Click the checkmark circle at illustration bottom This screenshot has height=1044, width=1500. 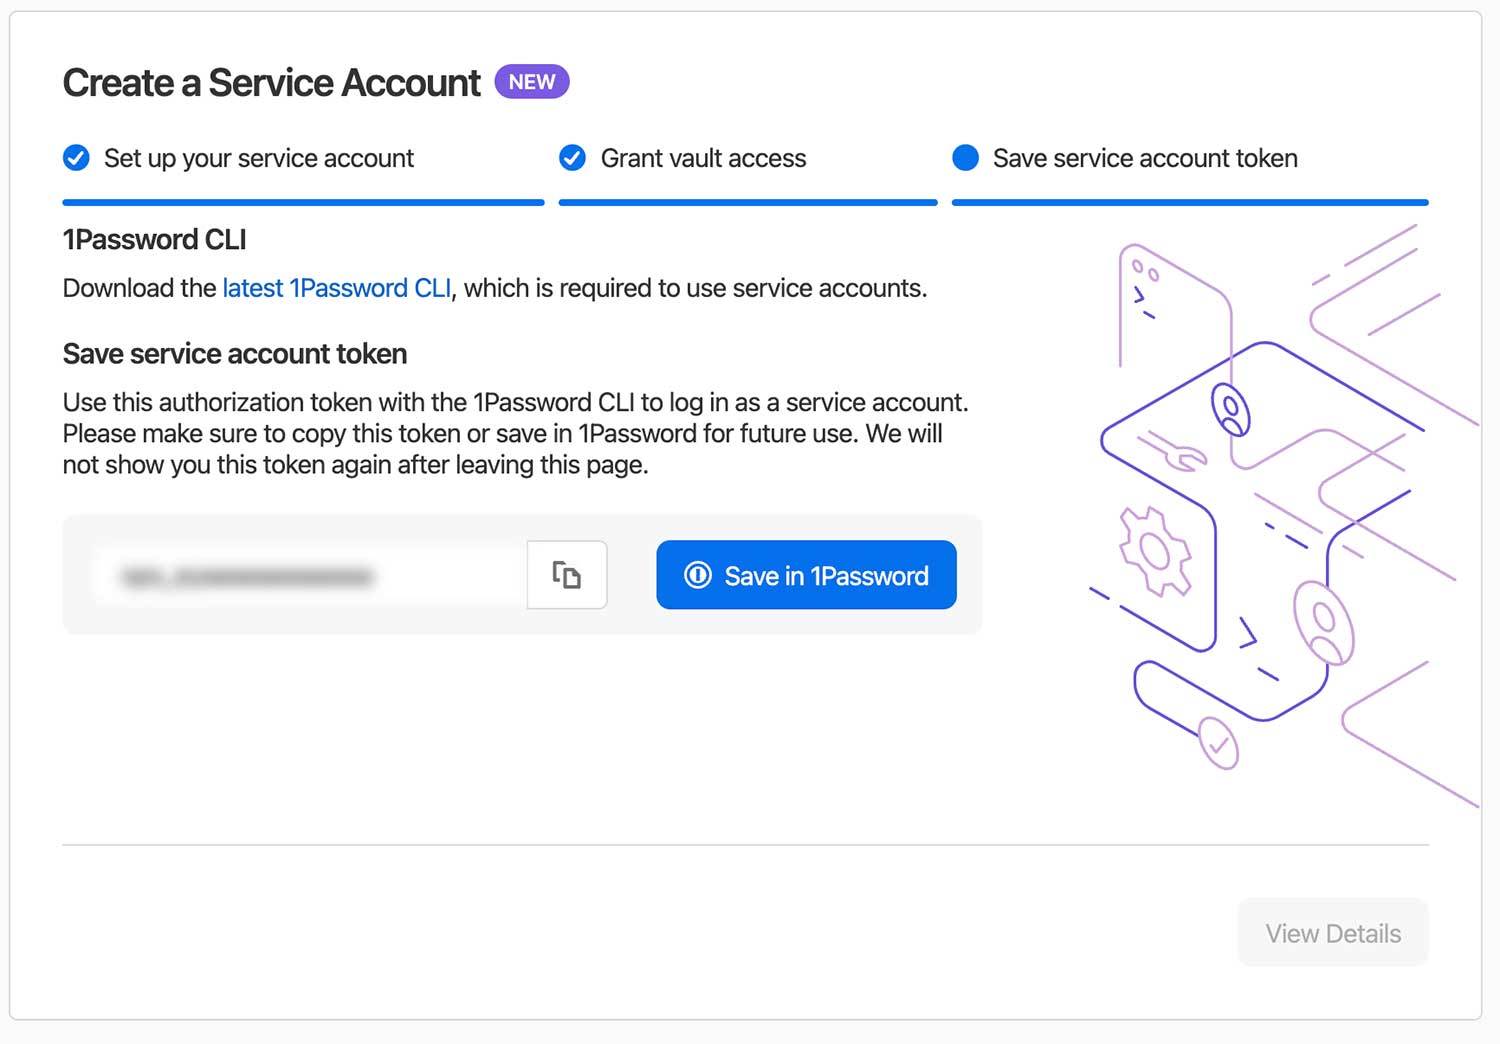(x=1218, y=743)
